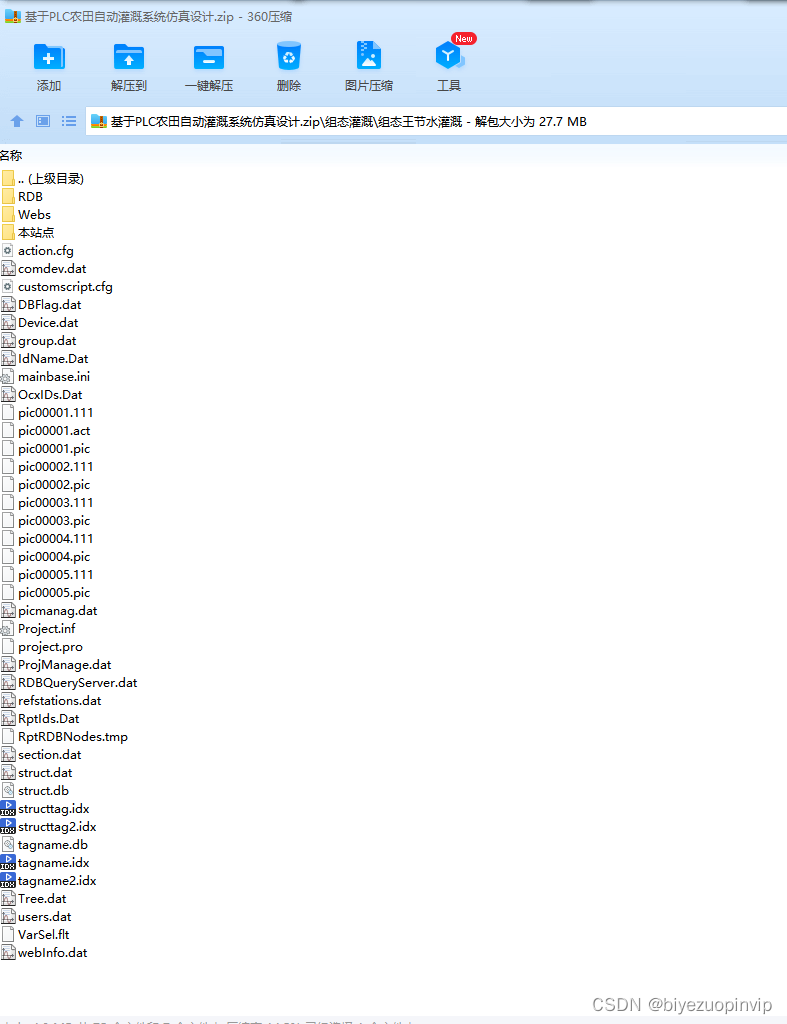This screenshot has height=1024, width=787.
Task: Switch to thumbnail view icon
Action: 43,121
